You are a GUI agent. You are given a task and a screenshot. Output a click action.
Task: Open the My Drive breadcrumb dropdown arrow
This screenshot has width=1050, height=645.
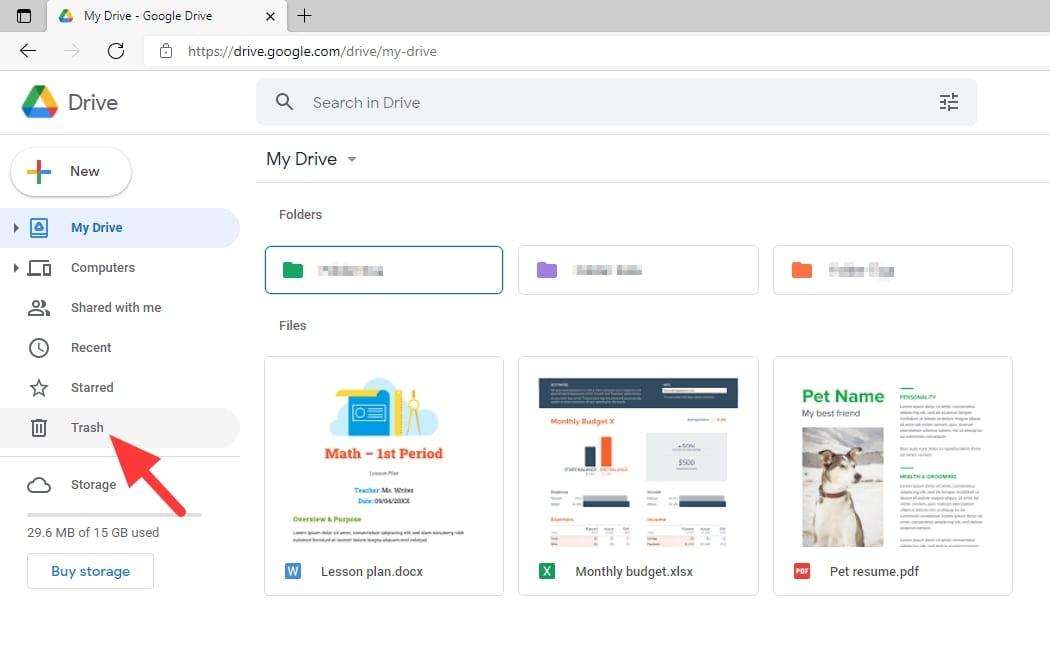click(351, 159)
